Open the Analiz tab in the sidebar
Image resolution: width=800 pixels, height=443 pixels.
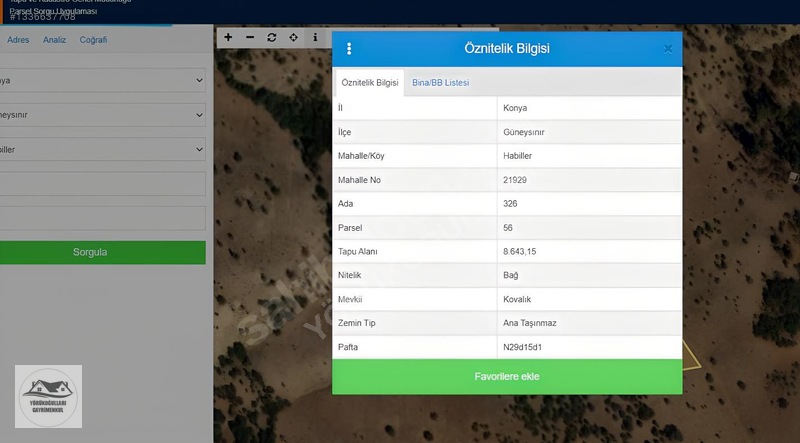coord(55,40)
